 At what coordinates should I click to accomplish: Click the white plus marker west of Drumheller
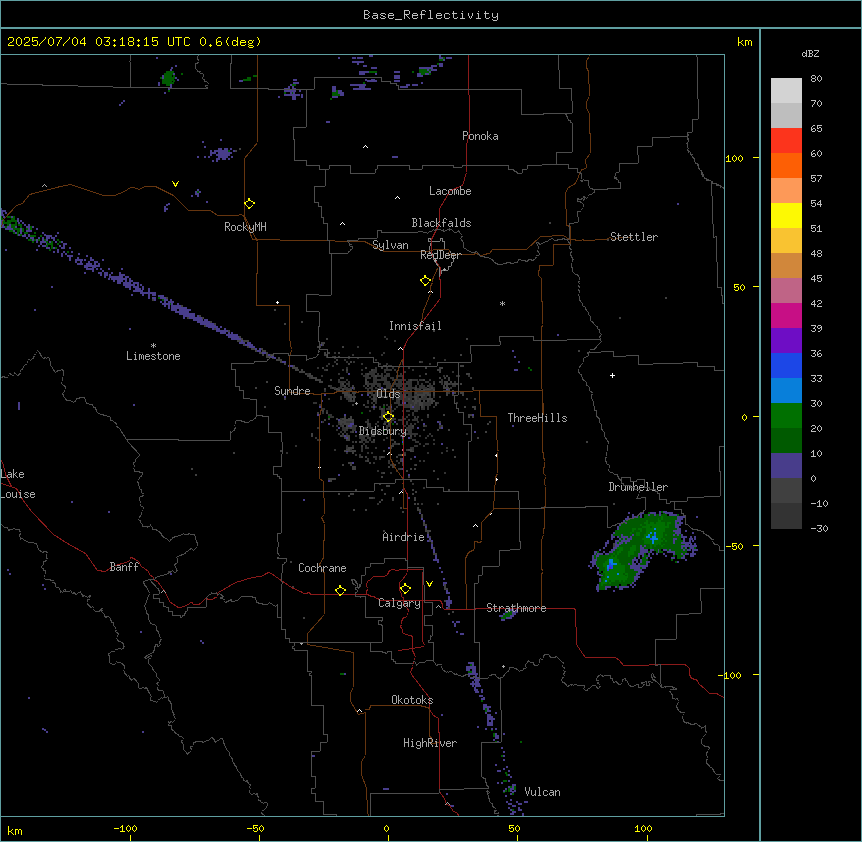pyautogui.click(x=612, y=375)
